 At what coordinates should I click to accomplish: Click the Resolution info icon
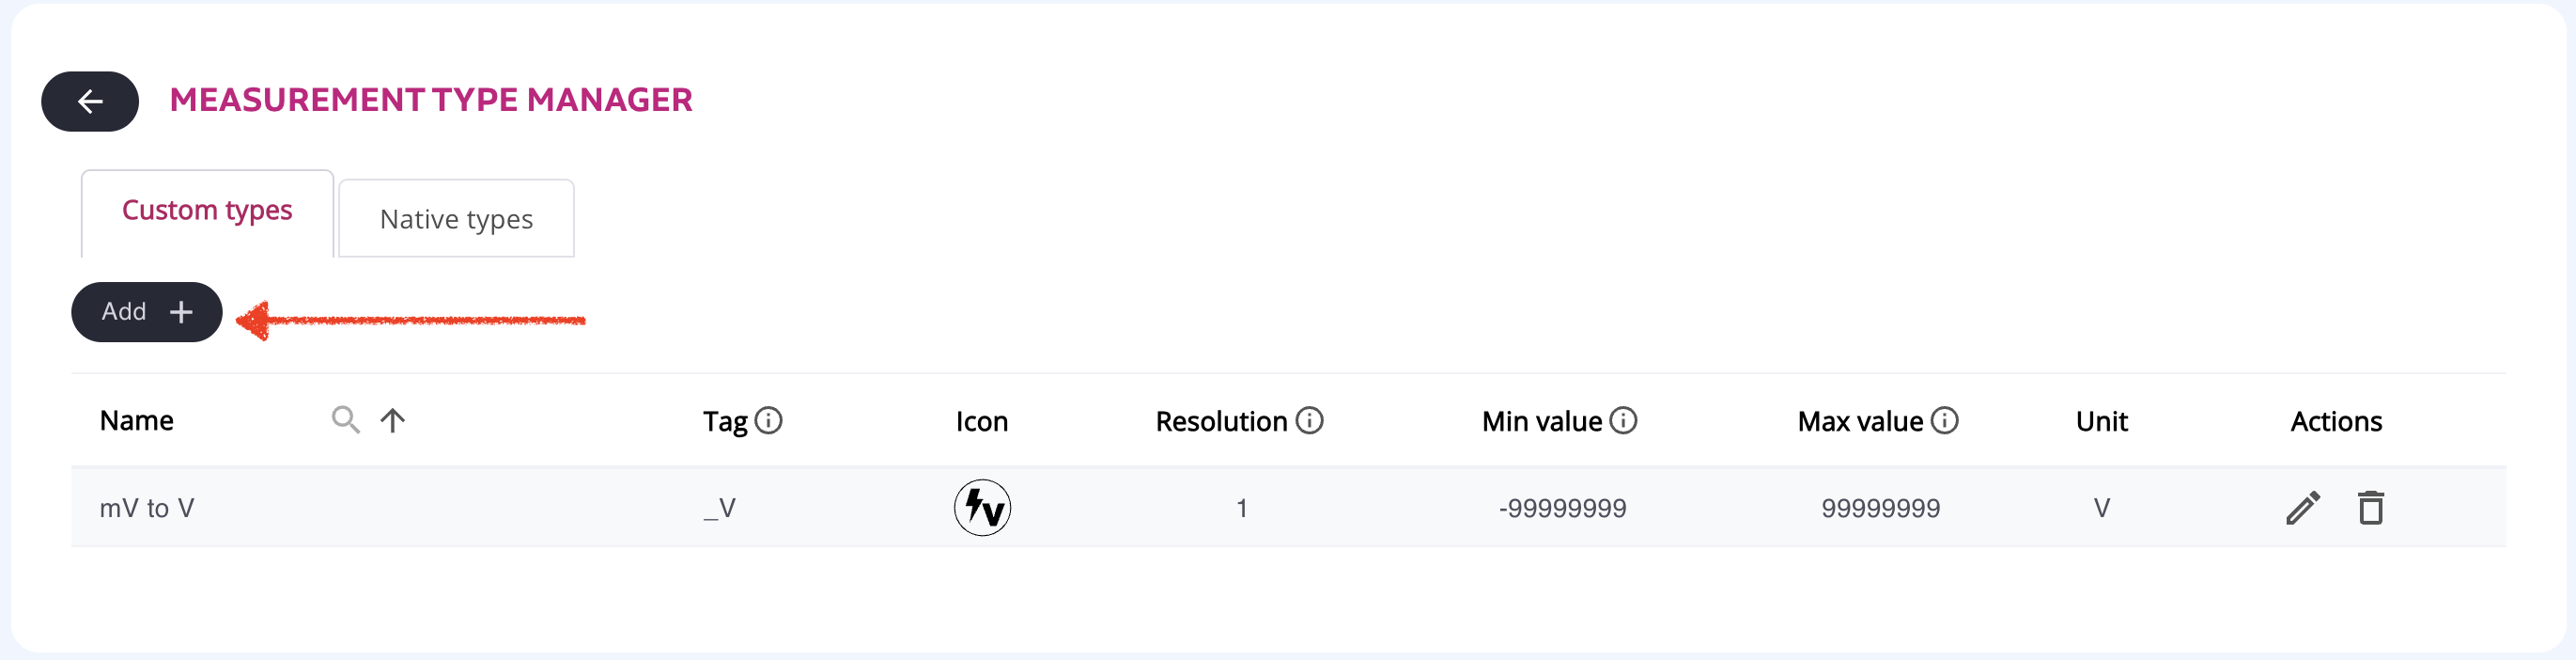tap(1309, 421)
